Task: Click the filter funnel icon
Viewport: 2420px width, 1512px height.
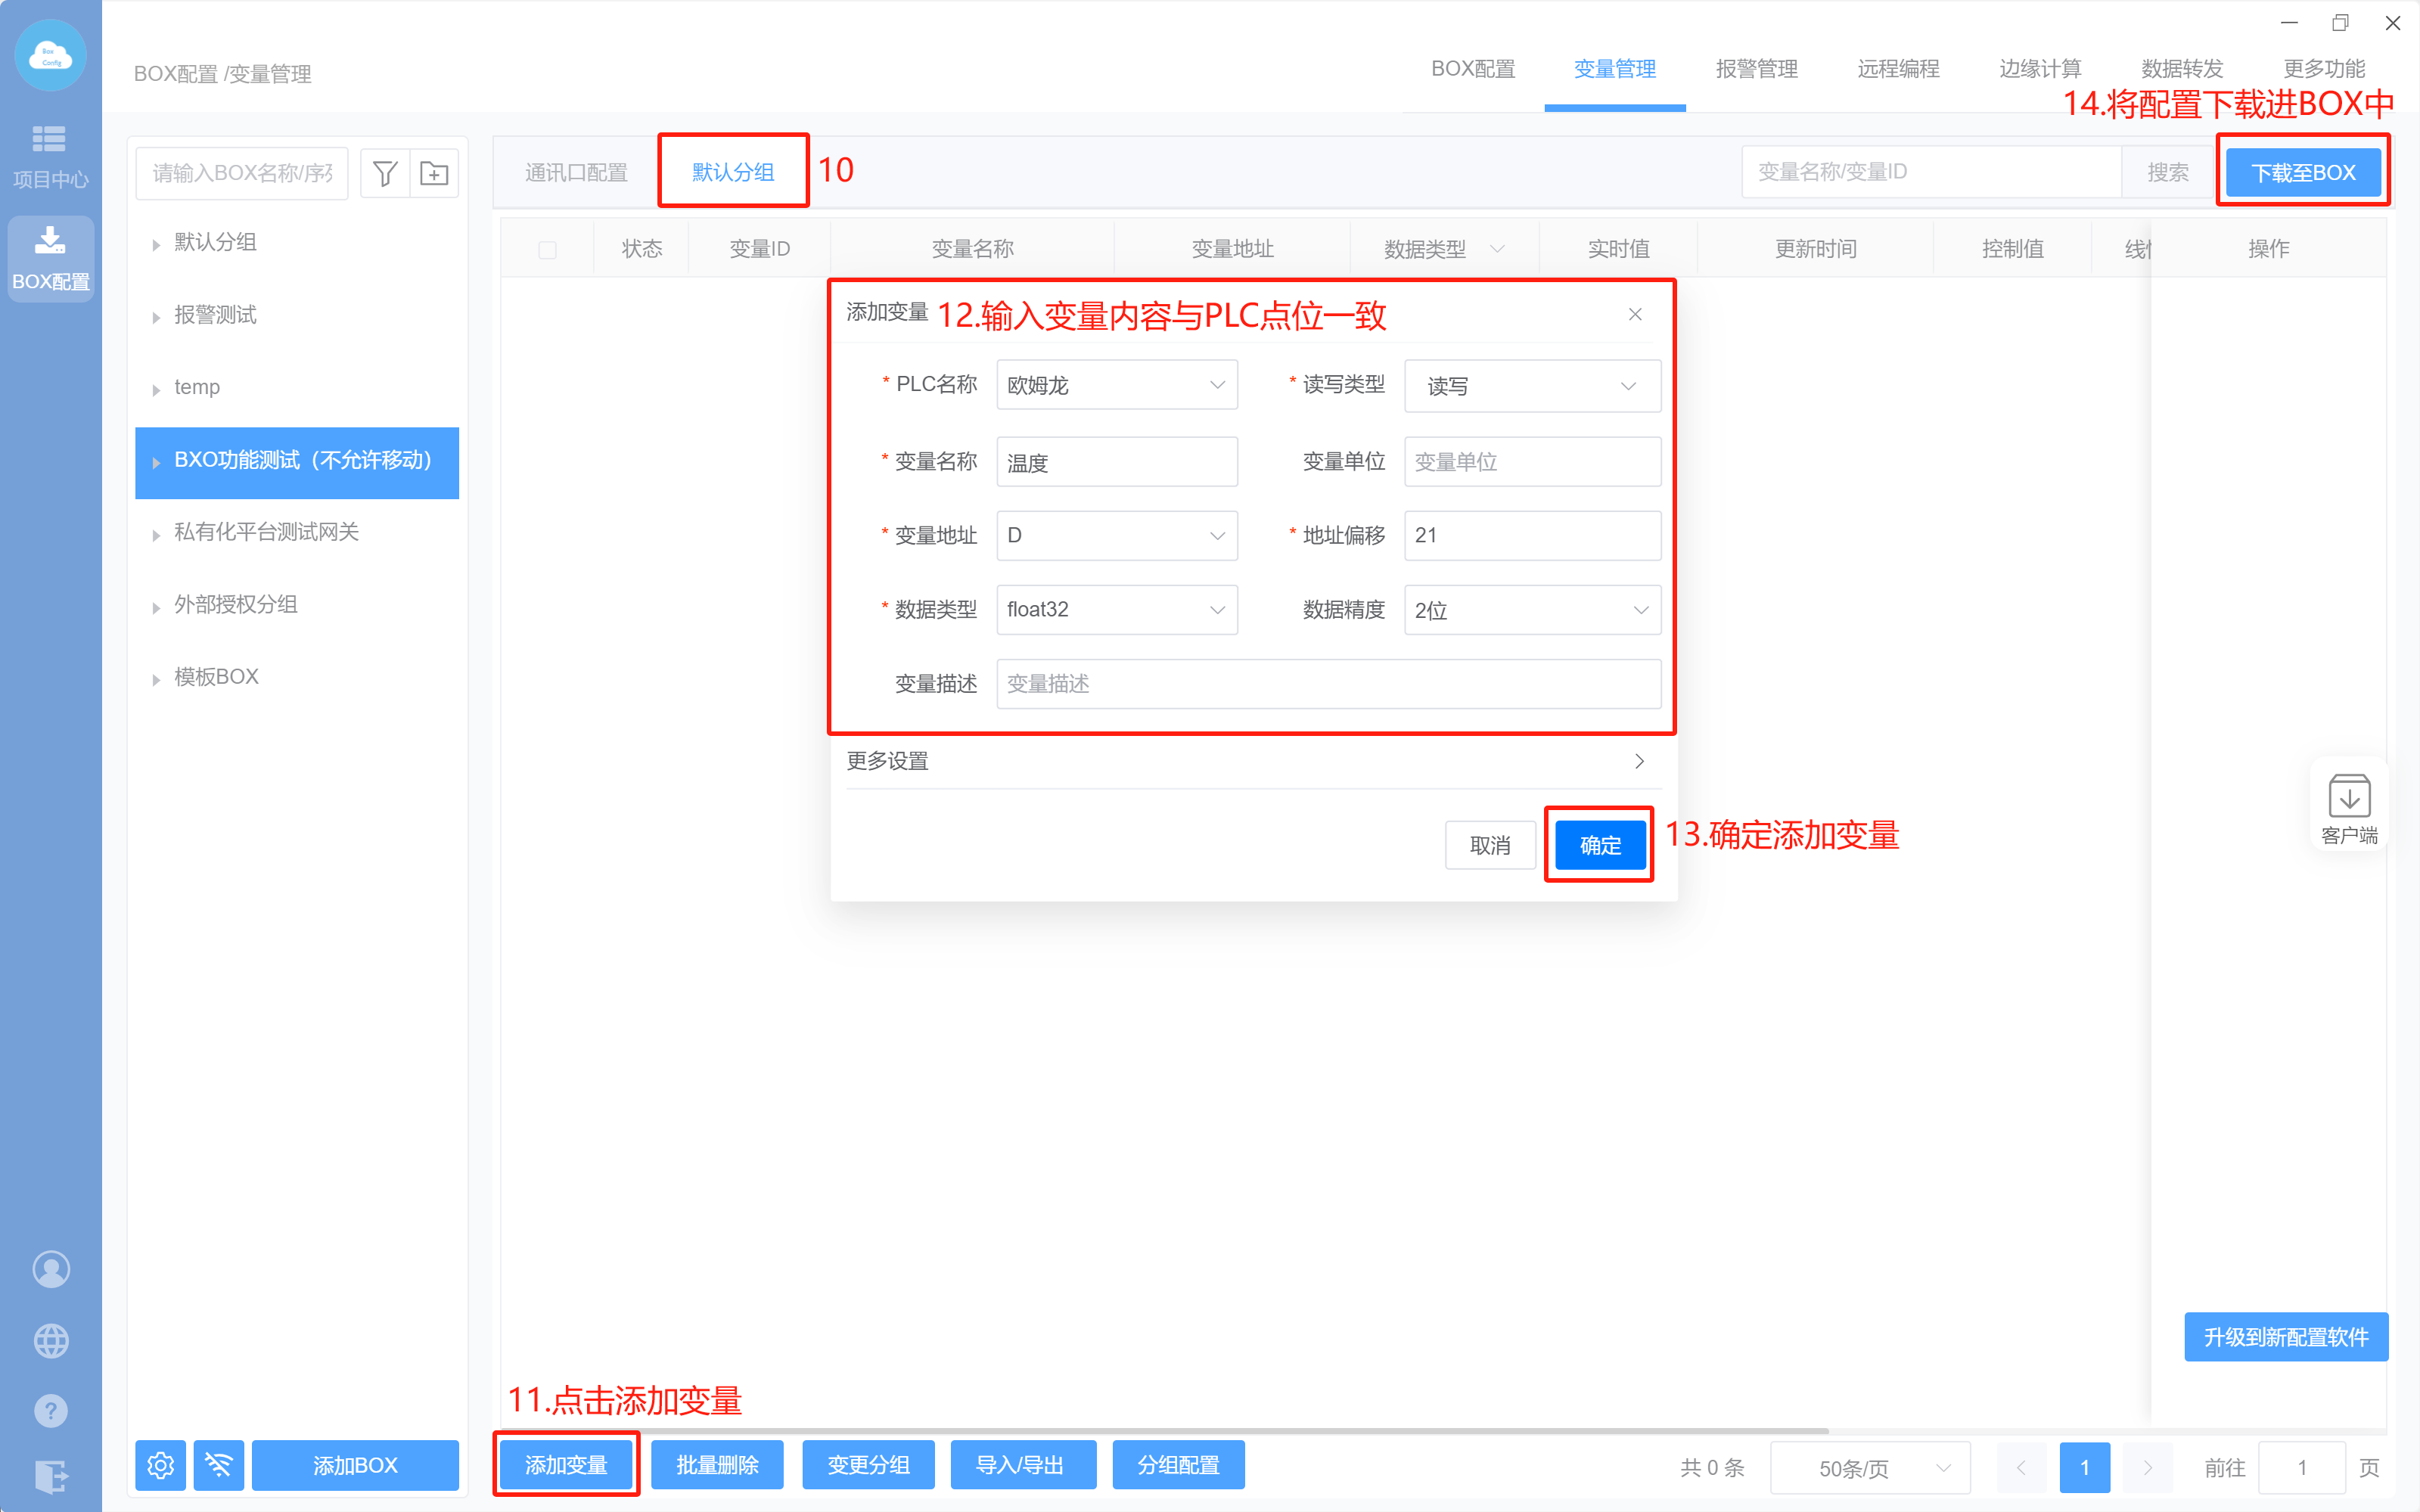Action: [x=385, y=174]
